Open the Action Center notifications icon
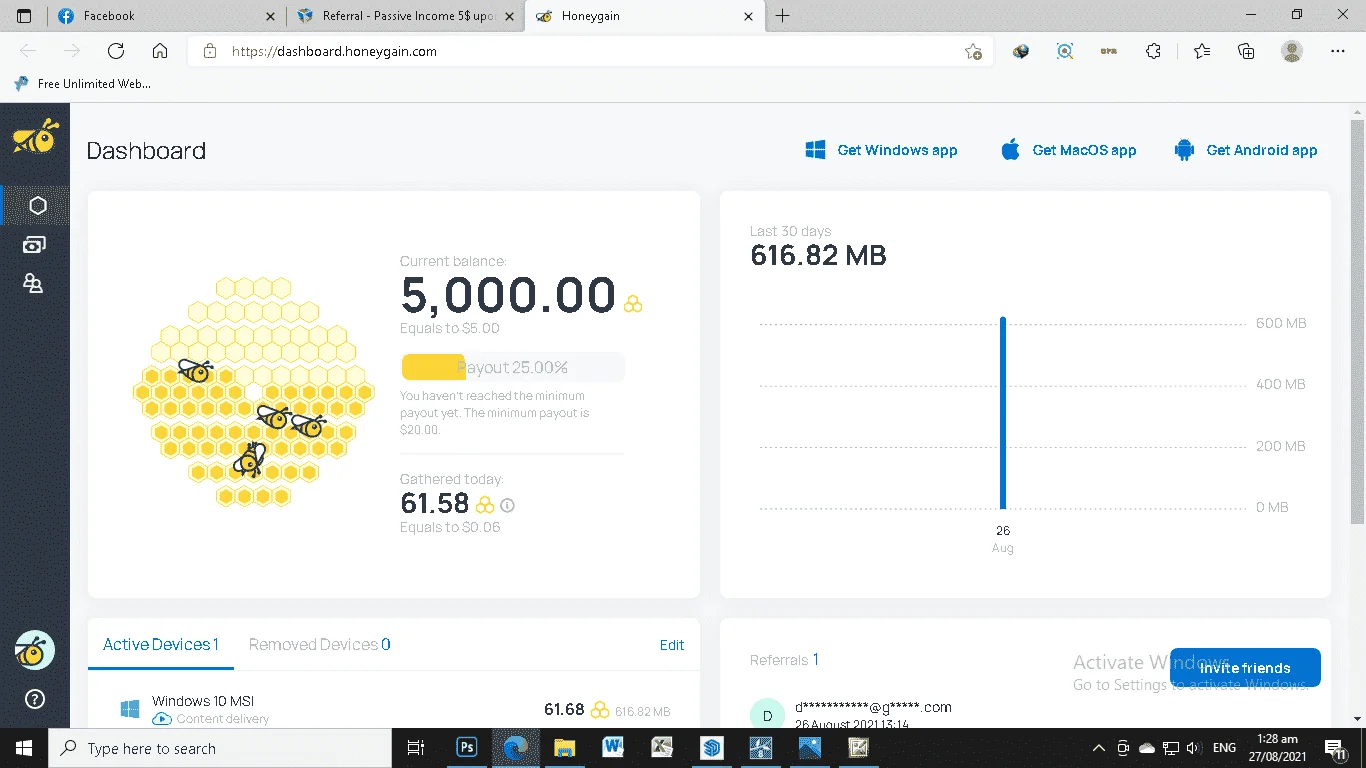The width and height of the screenshot is (1366, 768). 1335,748
